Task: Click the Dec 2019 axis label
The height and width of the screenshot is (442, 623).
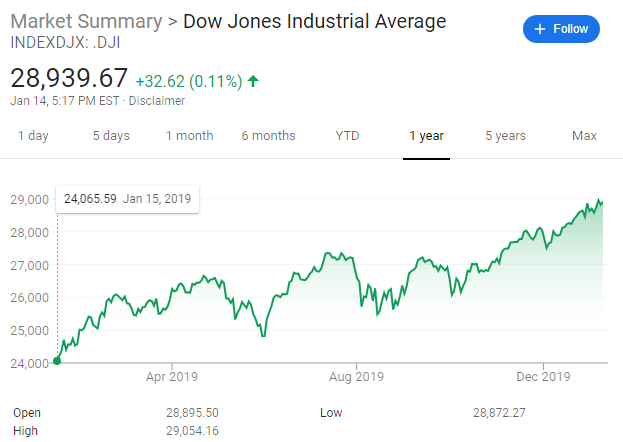Action: [543, 377]
